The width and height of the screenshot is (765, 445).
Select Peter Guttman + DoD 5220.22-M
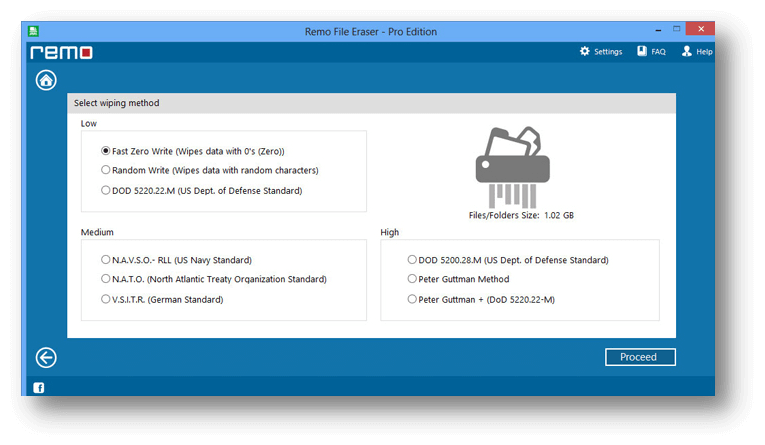(481, 300)
